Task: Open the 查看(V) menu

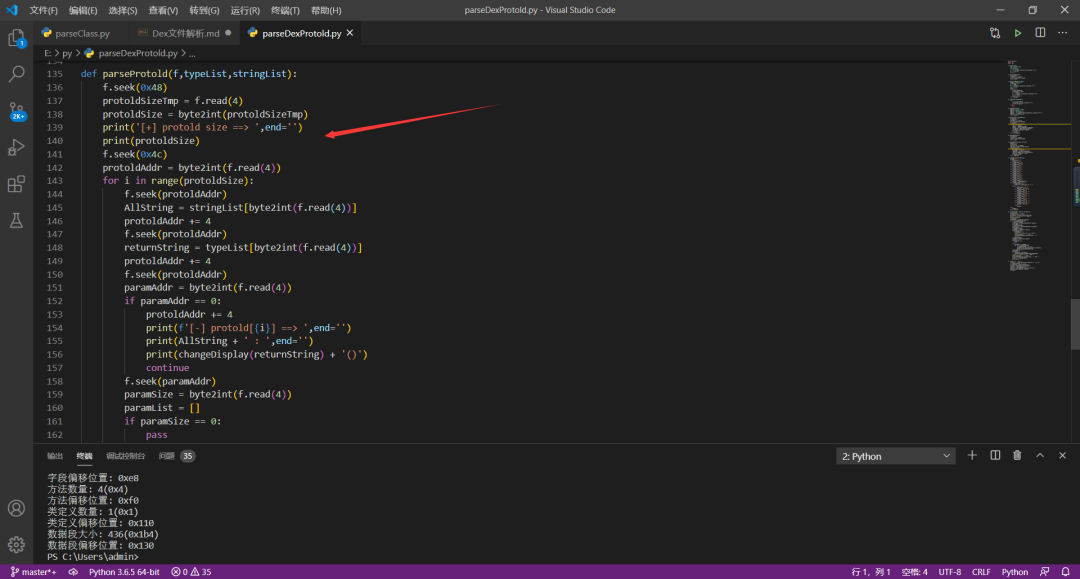Action: [163, 10]
